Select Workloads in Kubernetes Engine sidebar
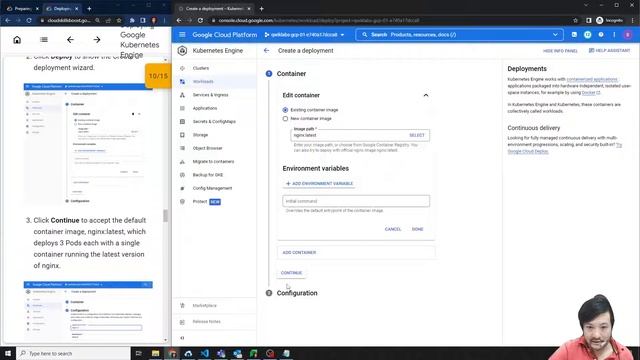Image resolution: width=640 pixels, height=360 pixels. [x=203, y=82]
